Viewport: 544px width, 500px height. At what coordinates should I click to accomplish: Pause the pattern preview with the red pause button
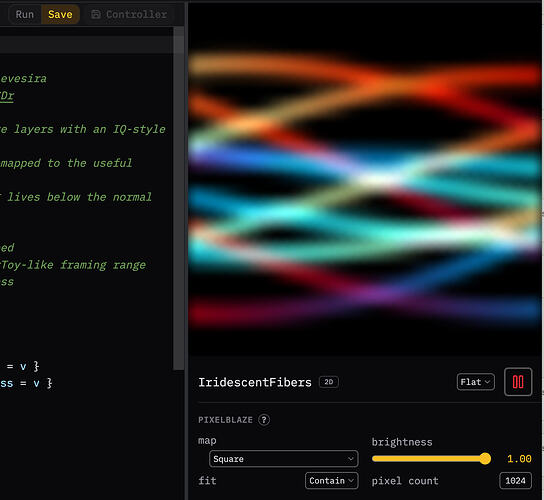(x=518, y=382)
